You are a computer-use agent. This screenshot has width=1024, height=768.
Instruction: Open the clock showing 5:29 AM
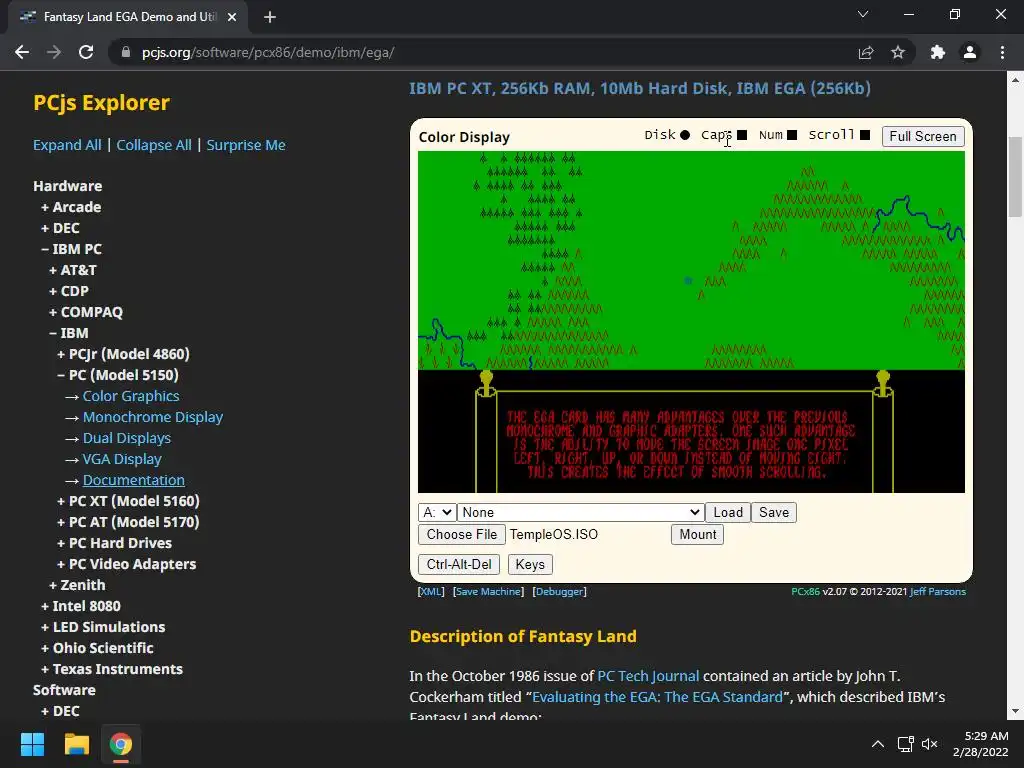point(980,744)
